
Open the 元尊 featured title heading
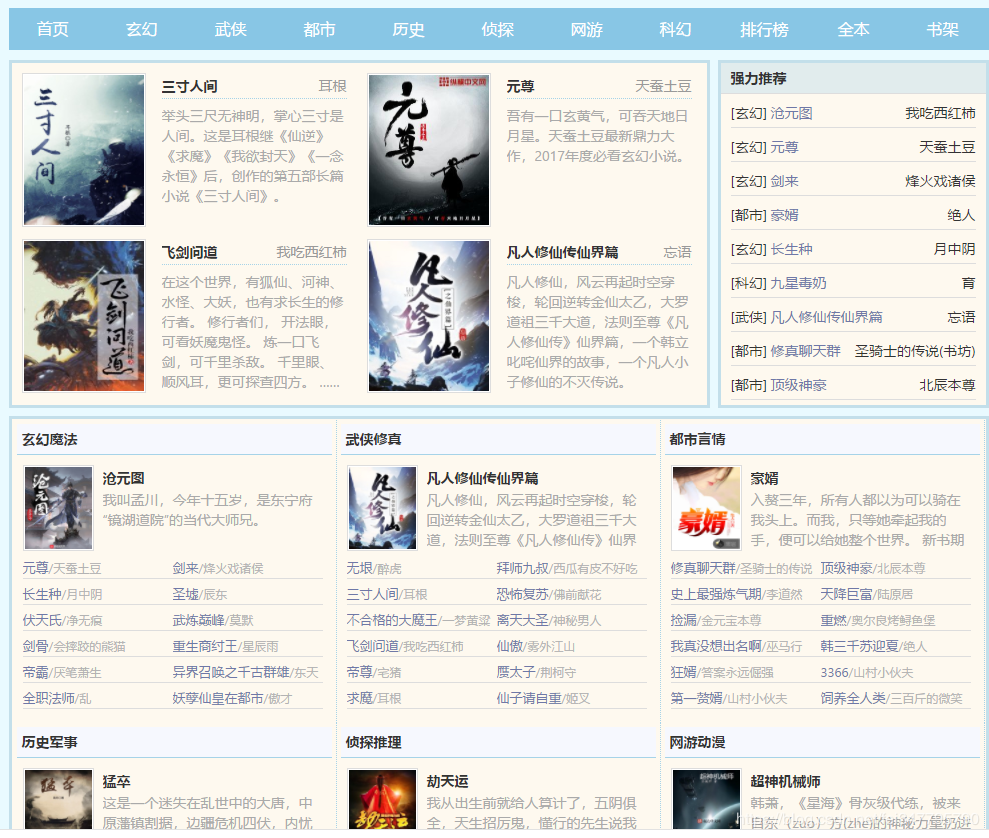[x=520, y=86]
